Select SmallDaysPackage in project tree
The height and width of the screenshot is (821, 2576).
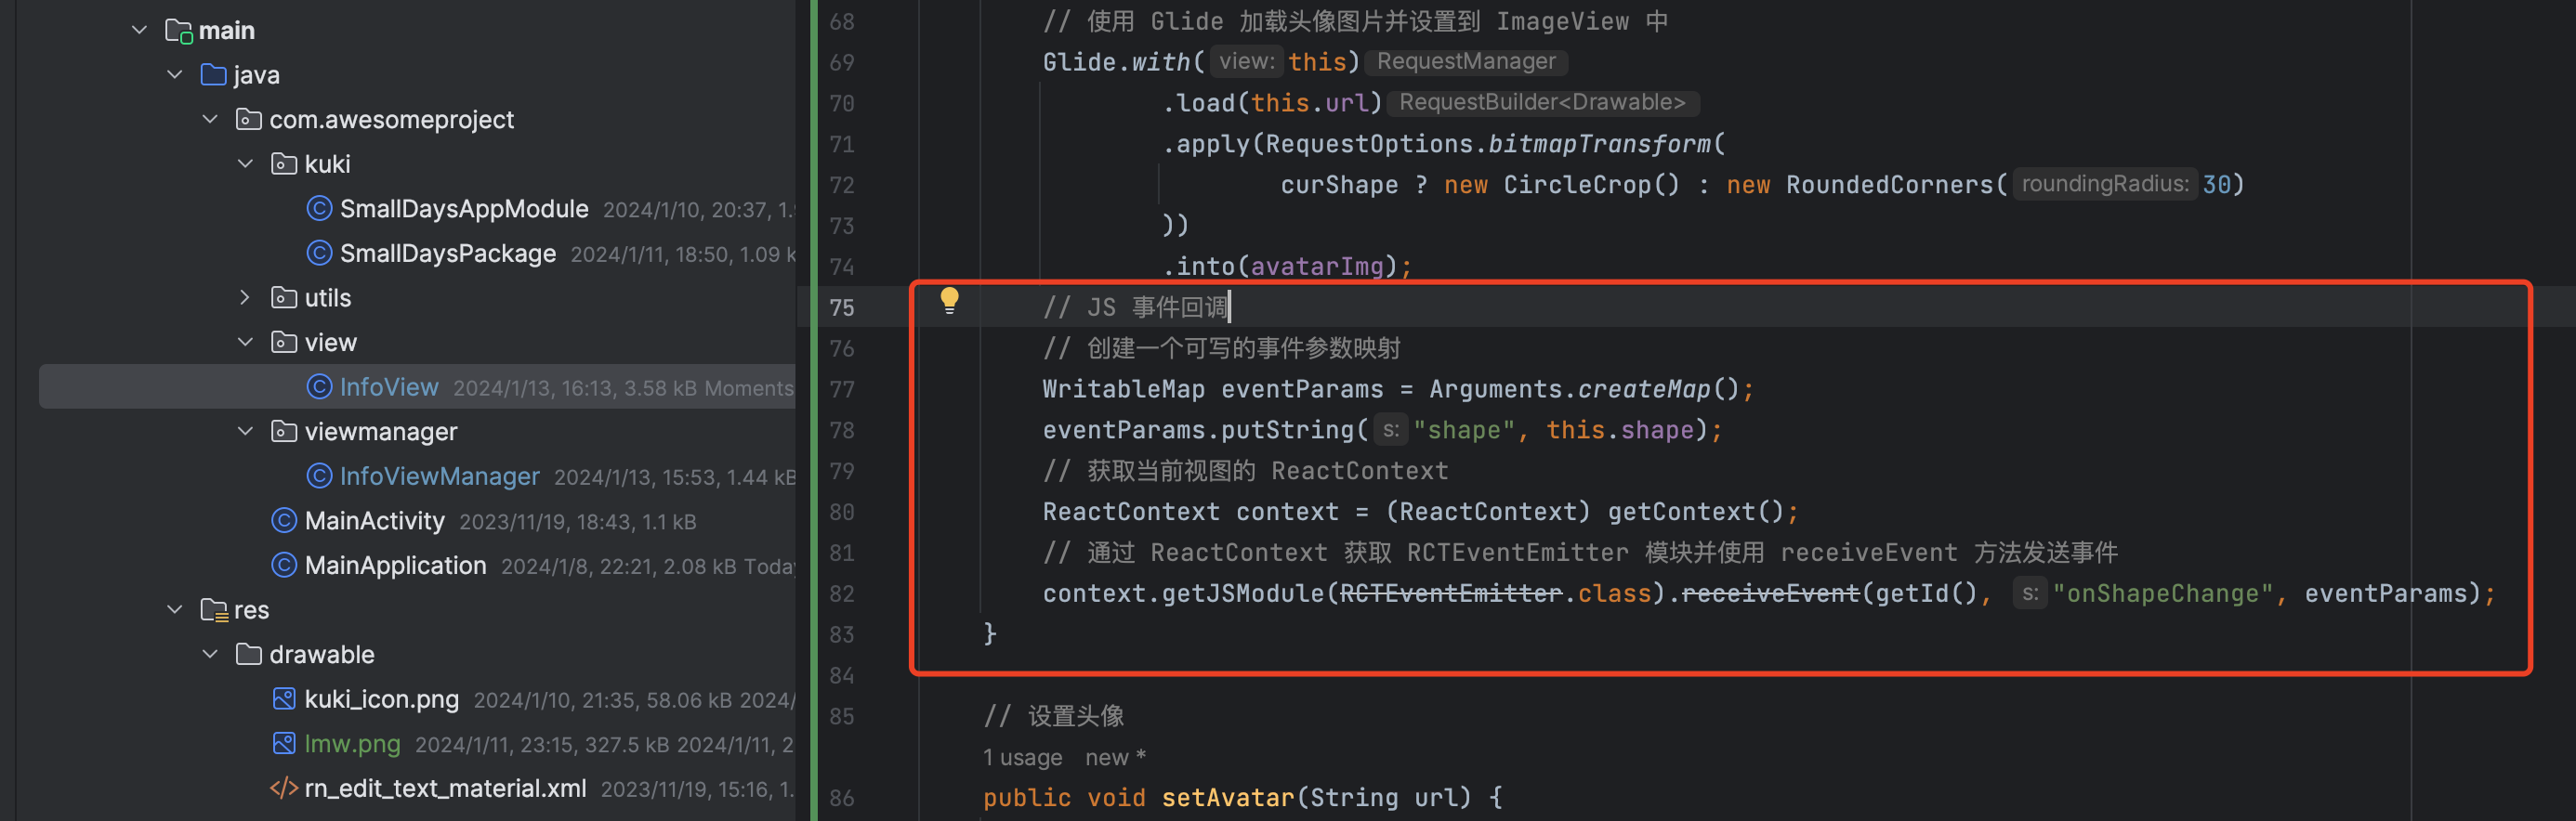tap(448, 253)
